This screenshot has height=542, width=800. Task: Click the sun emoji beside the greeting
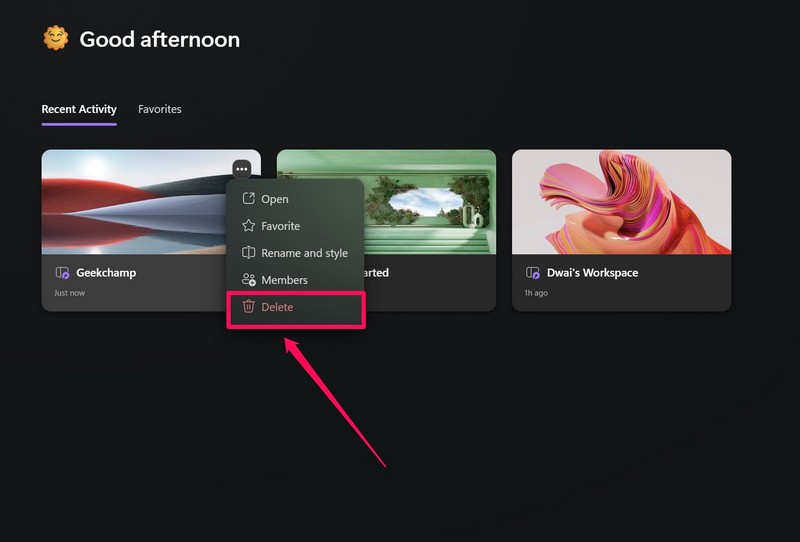click(54, 39)
